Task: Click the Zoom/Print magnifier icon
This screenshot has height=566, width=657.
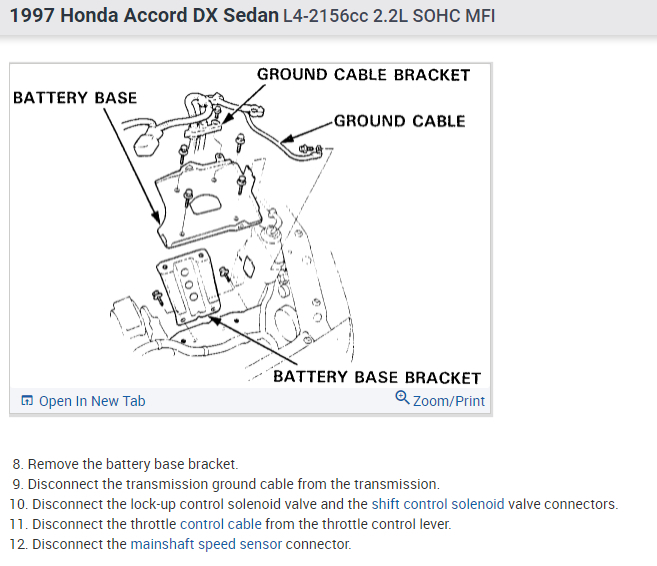Action: [x=402, y=399]
